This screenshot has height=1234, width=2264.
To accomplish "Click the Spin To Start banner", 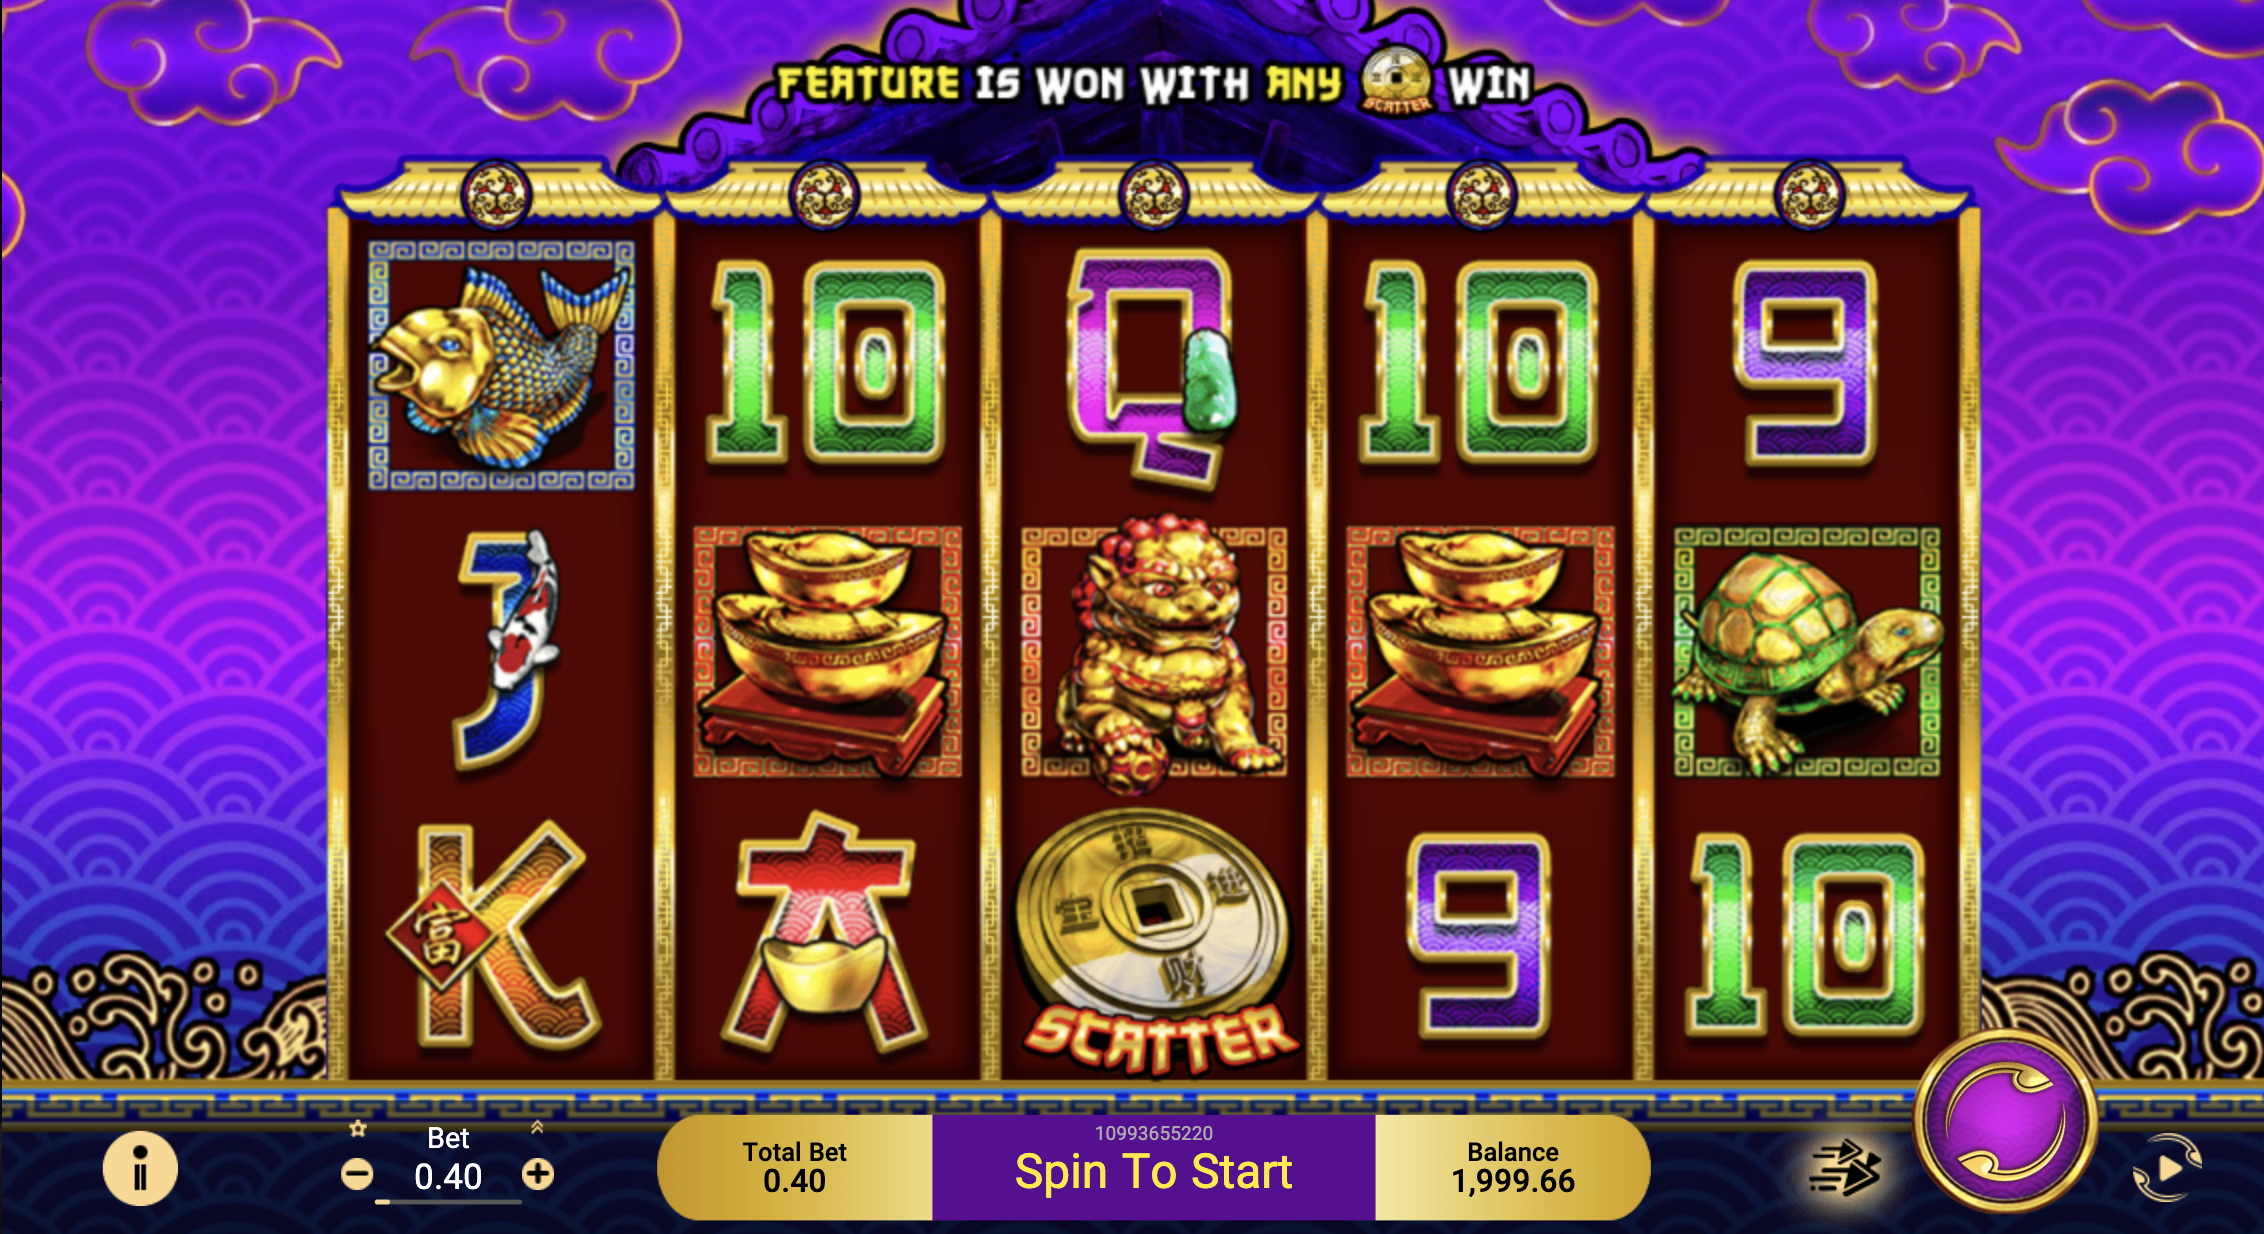I will [1154, 1167].
